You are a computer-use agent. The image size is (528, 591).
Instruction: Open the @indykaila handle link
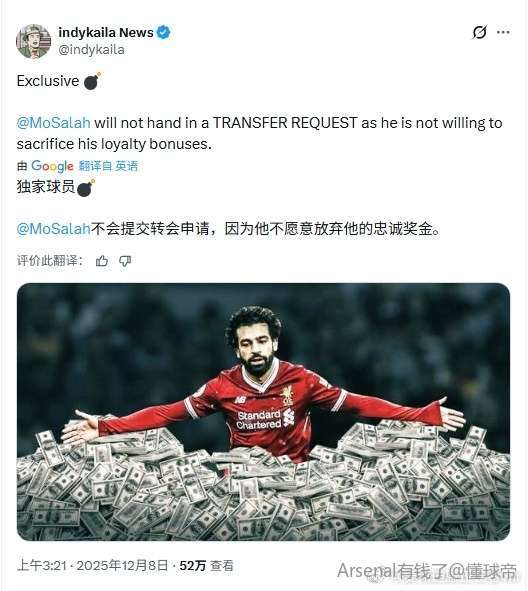91,50
